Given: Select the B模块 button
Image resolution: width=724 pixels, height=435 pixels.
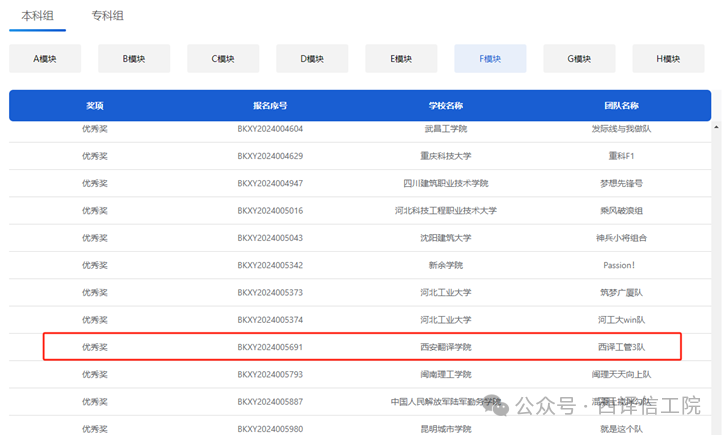Looking at the screenshot, I should [134, 59].
